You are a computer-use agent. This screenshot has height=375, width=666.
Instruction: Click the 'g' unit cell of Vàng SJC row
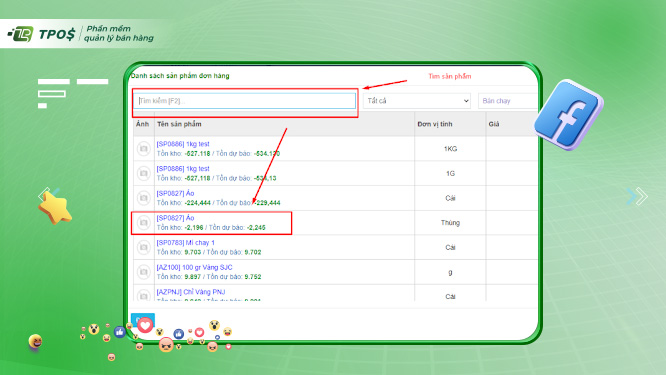click(450, 272)
